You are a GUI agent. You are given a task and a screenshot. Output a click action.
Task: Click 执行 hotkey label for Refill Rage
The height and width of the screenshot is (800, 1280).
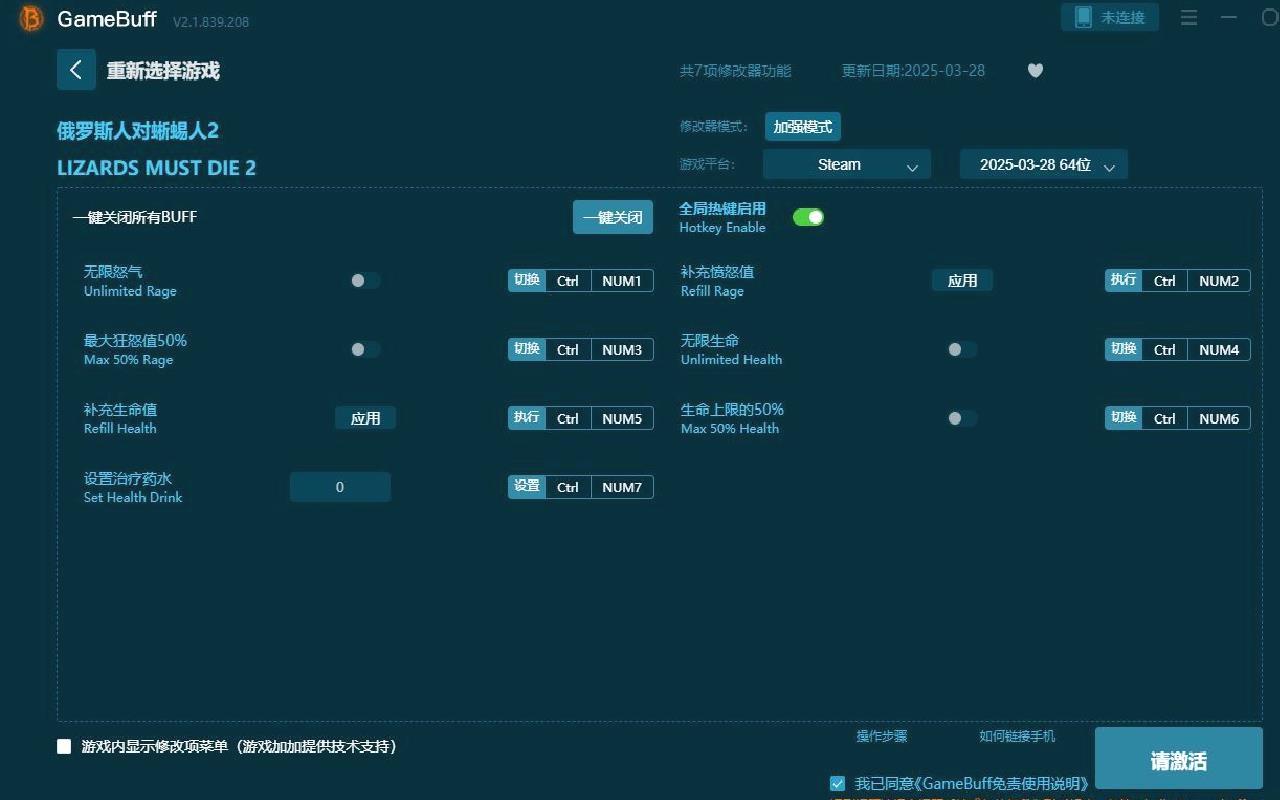click(1124, 281)
